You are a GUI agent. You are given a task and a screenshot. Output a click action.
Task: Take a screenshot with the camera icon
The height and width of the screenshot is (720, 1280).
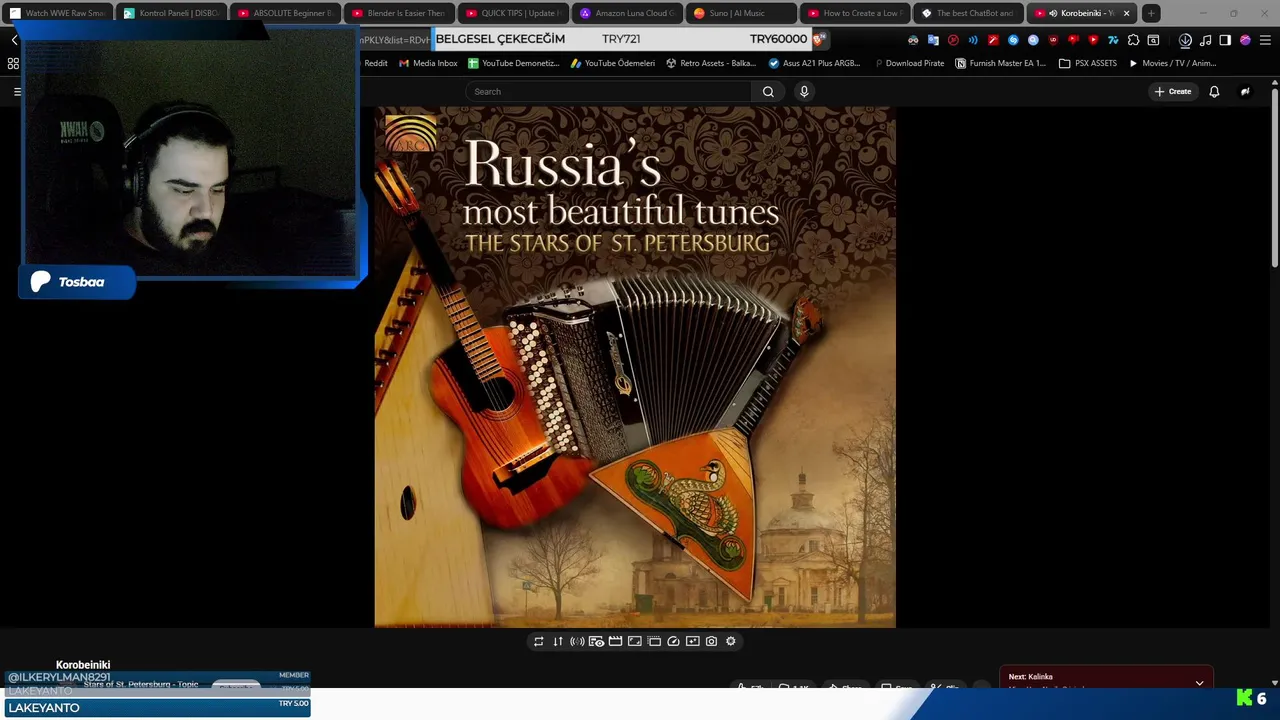711,641
